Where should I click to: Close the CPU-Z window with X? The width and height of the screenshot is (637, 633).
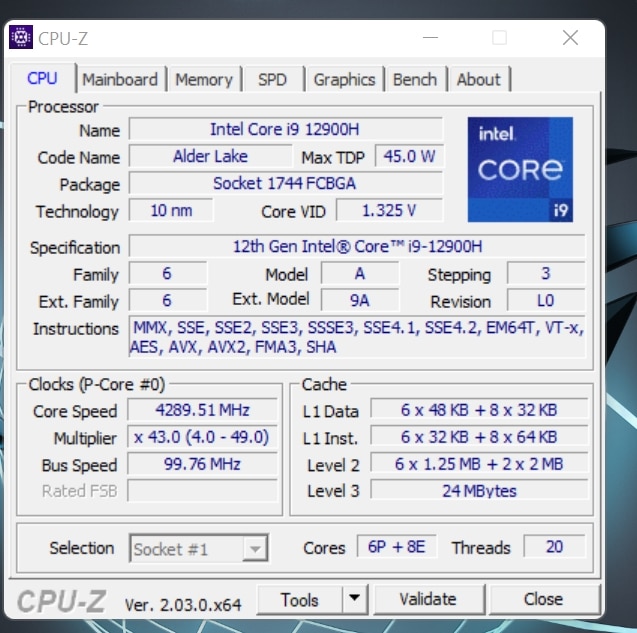click(570, 38)
